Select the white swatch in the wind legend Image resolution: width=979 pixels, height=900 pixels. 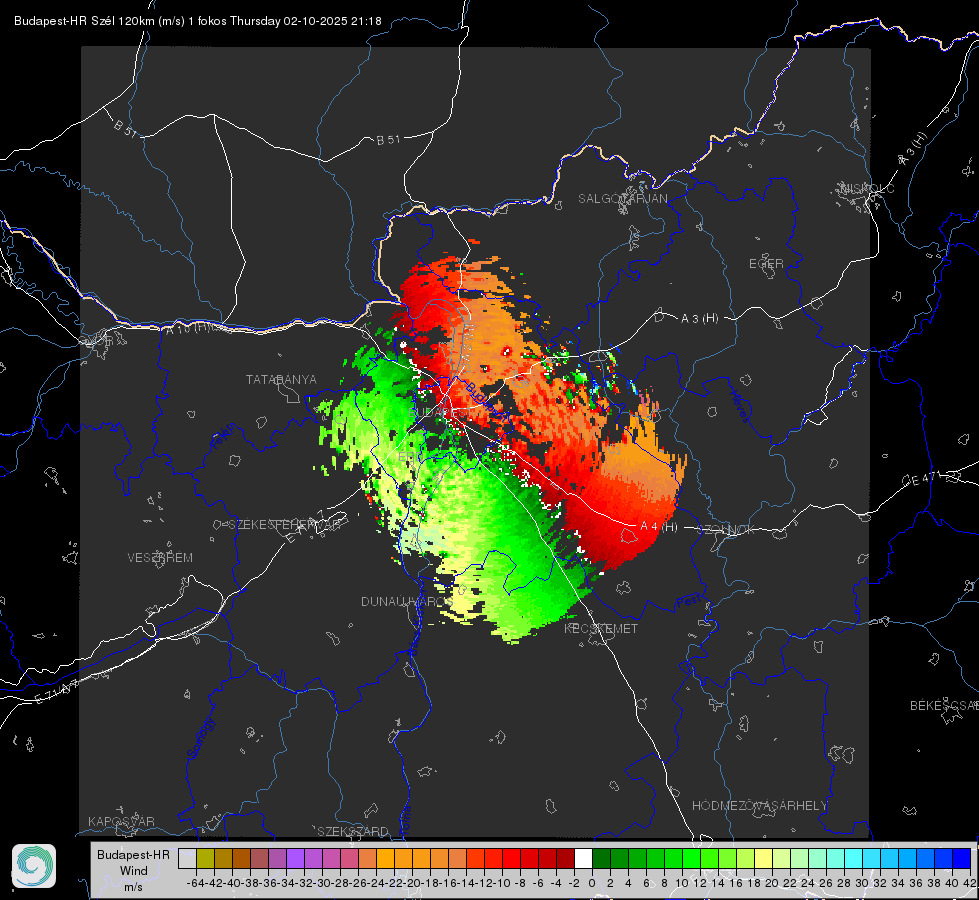pyautogui.click(x=583, y=858)
